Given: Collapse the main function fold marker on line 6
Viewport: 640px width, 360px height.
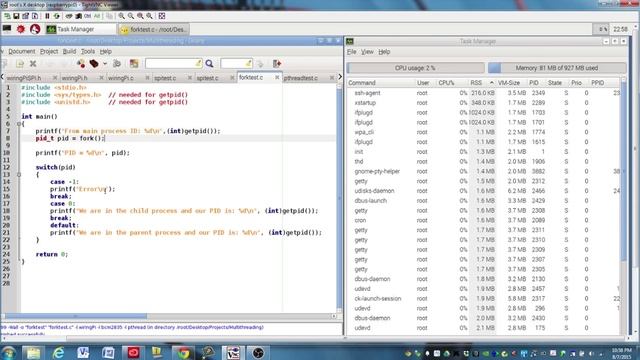Looking at the screenshot, I should point(19,124).
